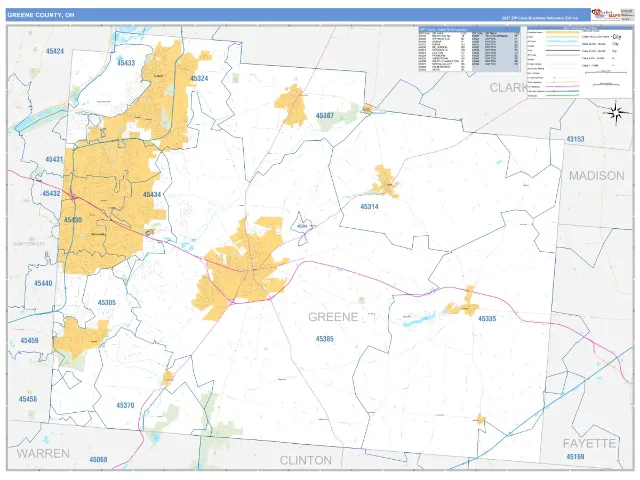The width and height of the screenshot is (640, 480).
Task: Click the "GREENE COUNTY, OH" map title
Action: tap(41, 15)
